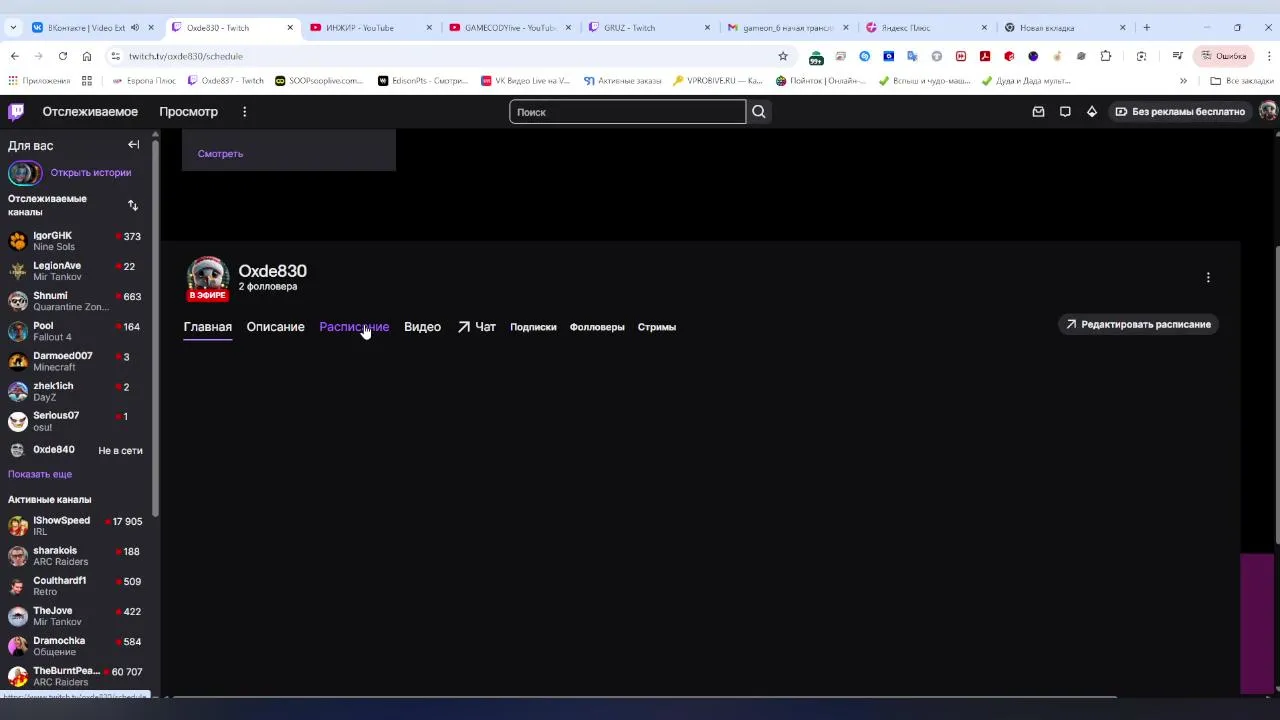The image size is (1280, 720).
Task: Open IgorGHK channel in sidebar
Action: 76,241
